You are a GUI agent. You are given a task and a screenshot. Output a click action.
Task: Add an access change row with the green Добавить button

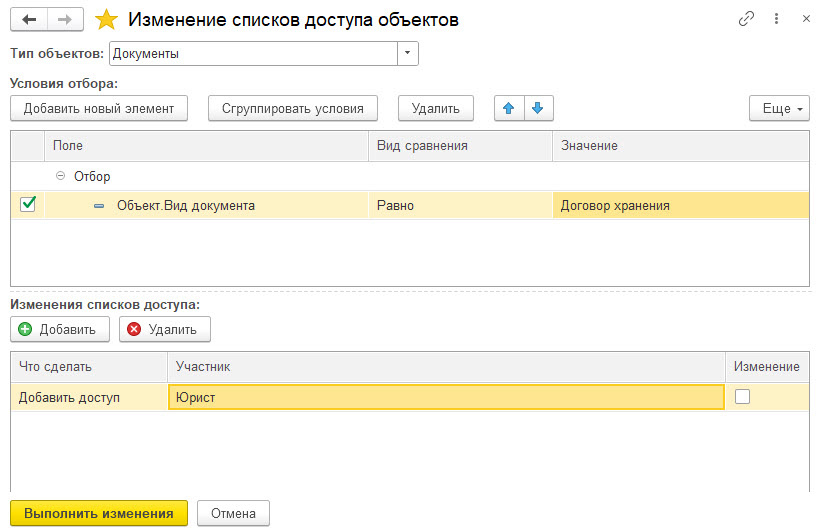click(x=60, y=329)
